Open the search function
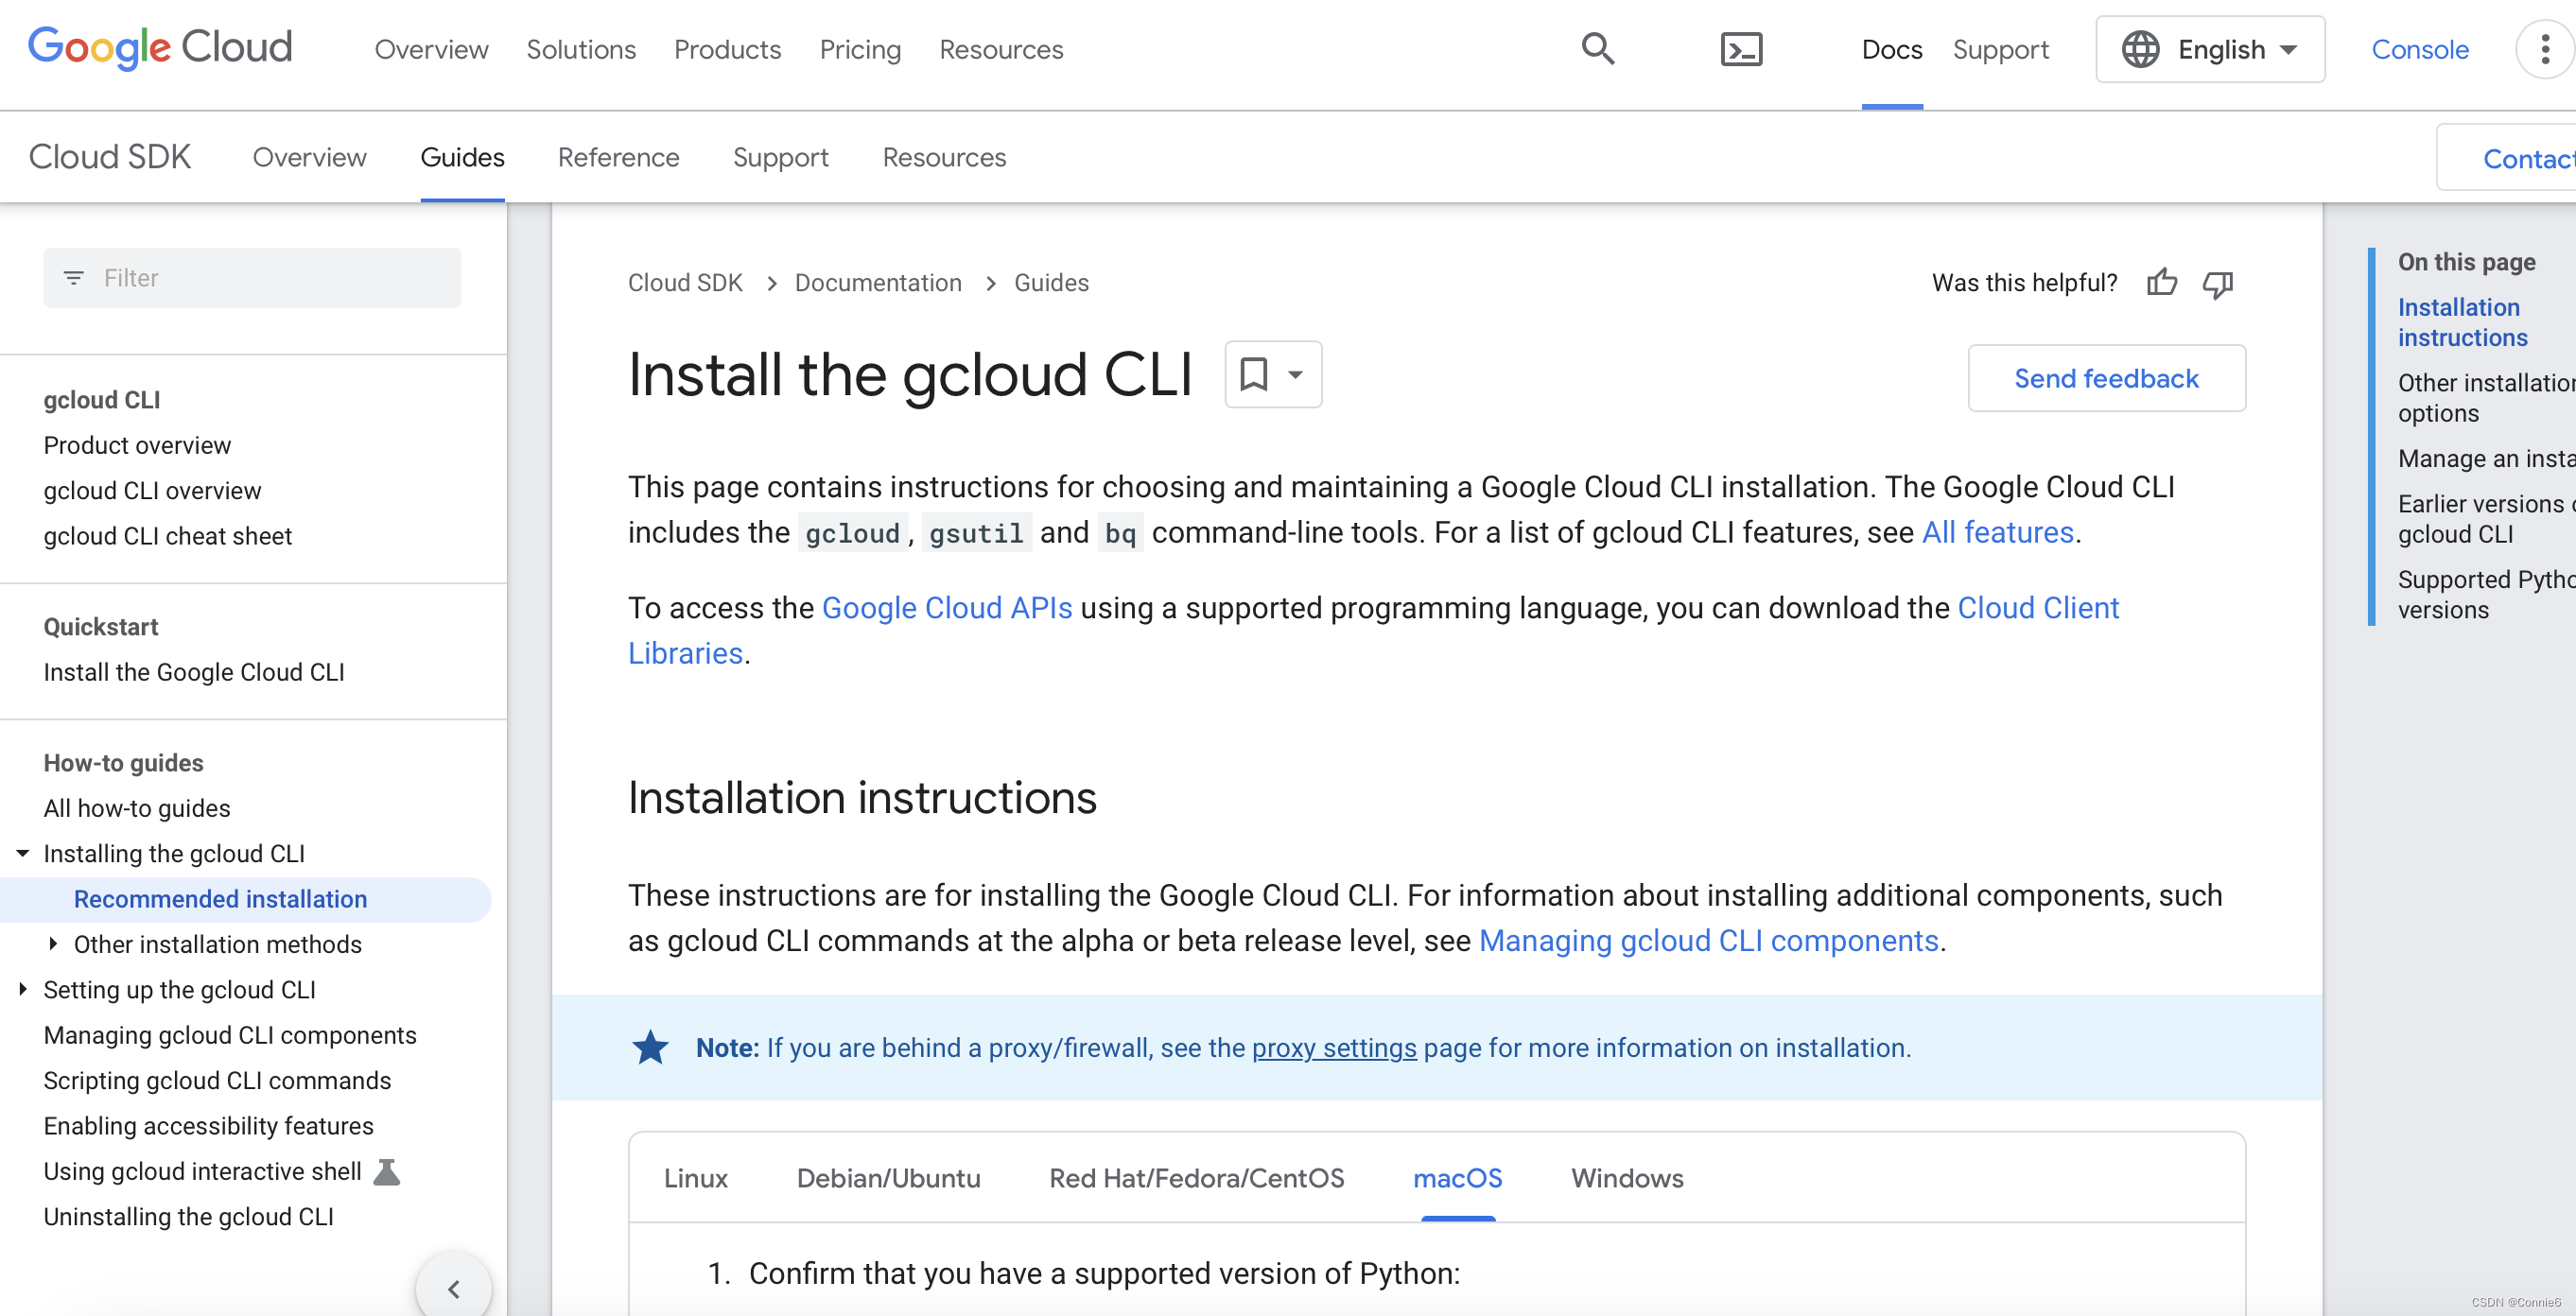The width and height of the screenshot is (2576, 1316). [x=1597, y=49]
